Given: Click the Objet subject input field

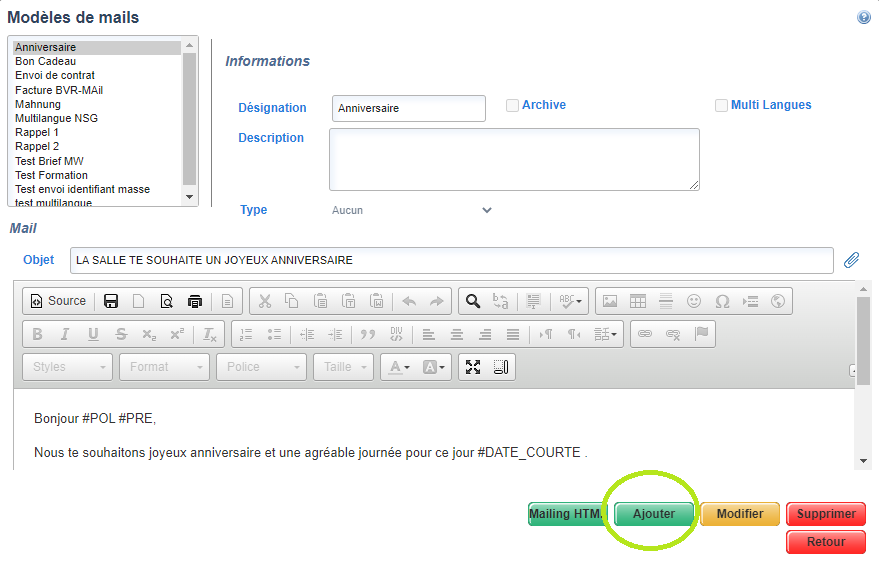Looking at the screenshot, I should (x=451, y=260).
